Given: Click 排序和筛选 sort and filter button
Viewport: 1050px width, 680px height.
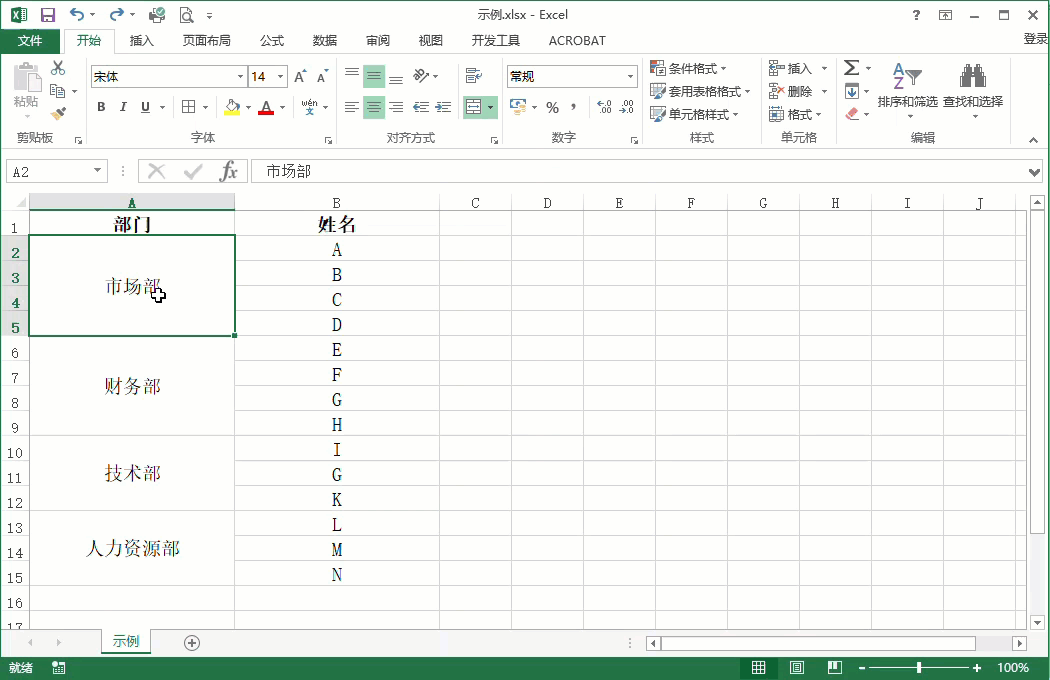Looking at the screenshot, I should (x=907, y=91).
